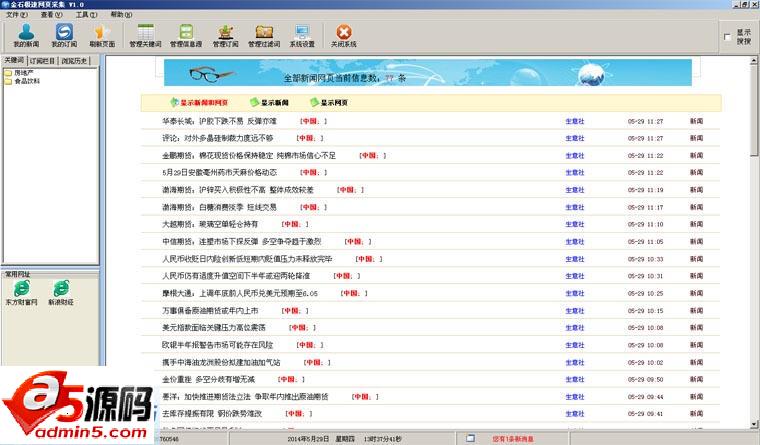This screenshot has width=760, height=445.
Task: Select the 食品饮料 keyword folder
Action: [x=22, y=81]
